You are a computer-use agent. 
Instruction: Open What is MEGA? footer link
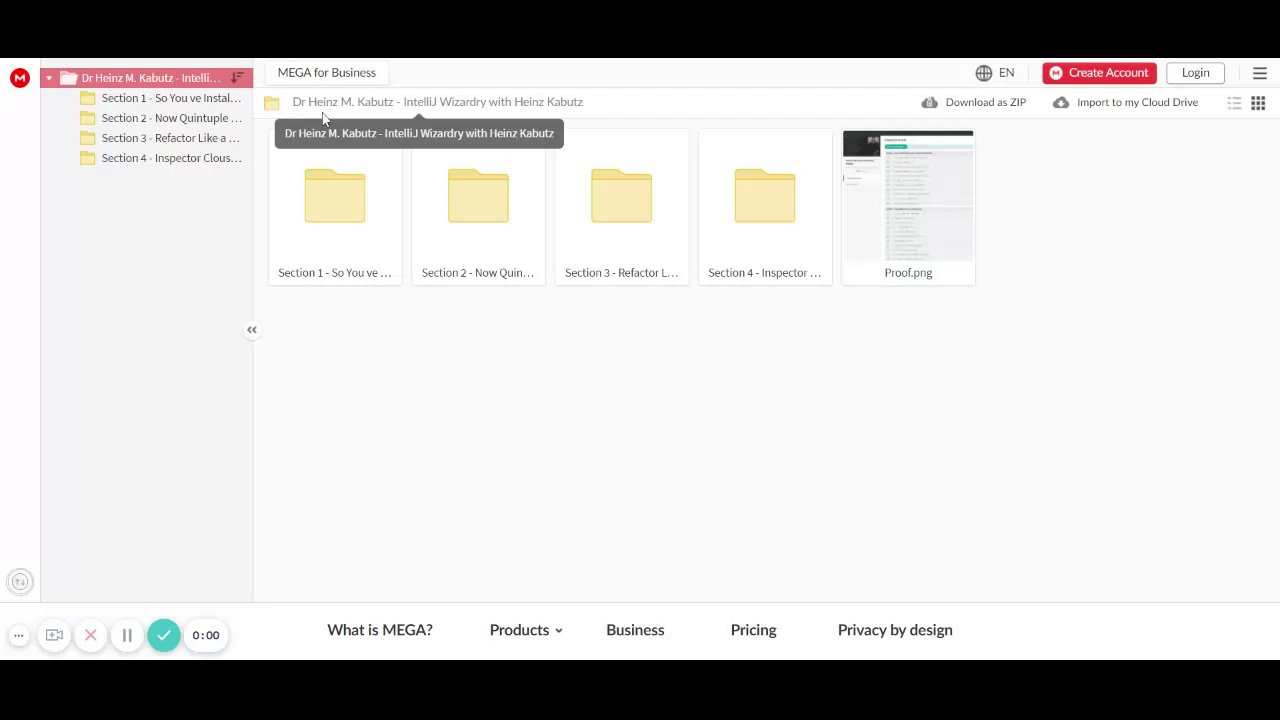point(380,630)
